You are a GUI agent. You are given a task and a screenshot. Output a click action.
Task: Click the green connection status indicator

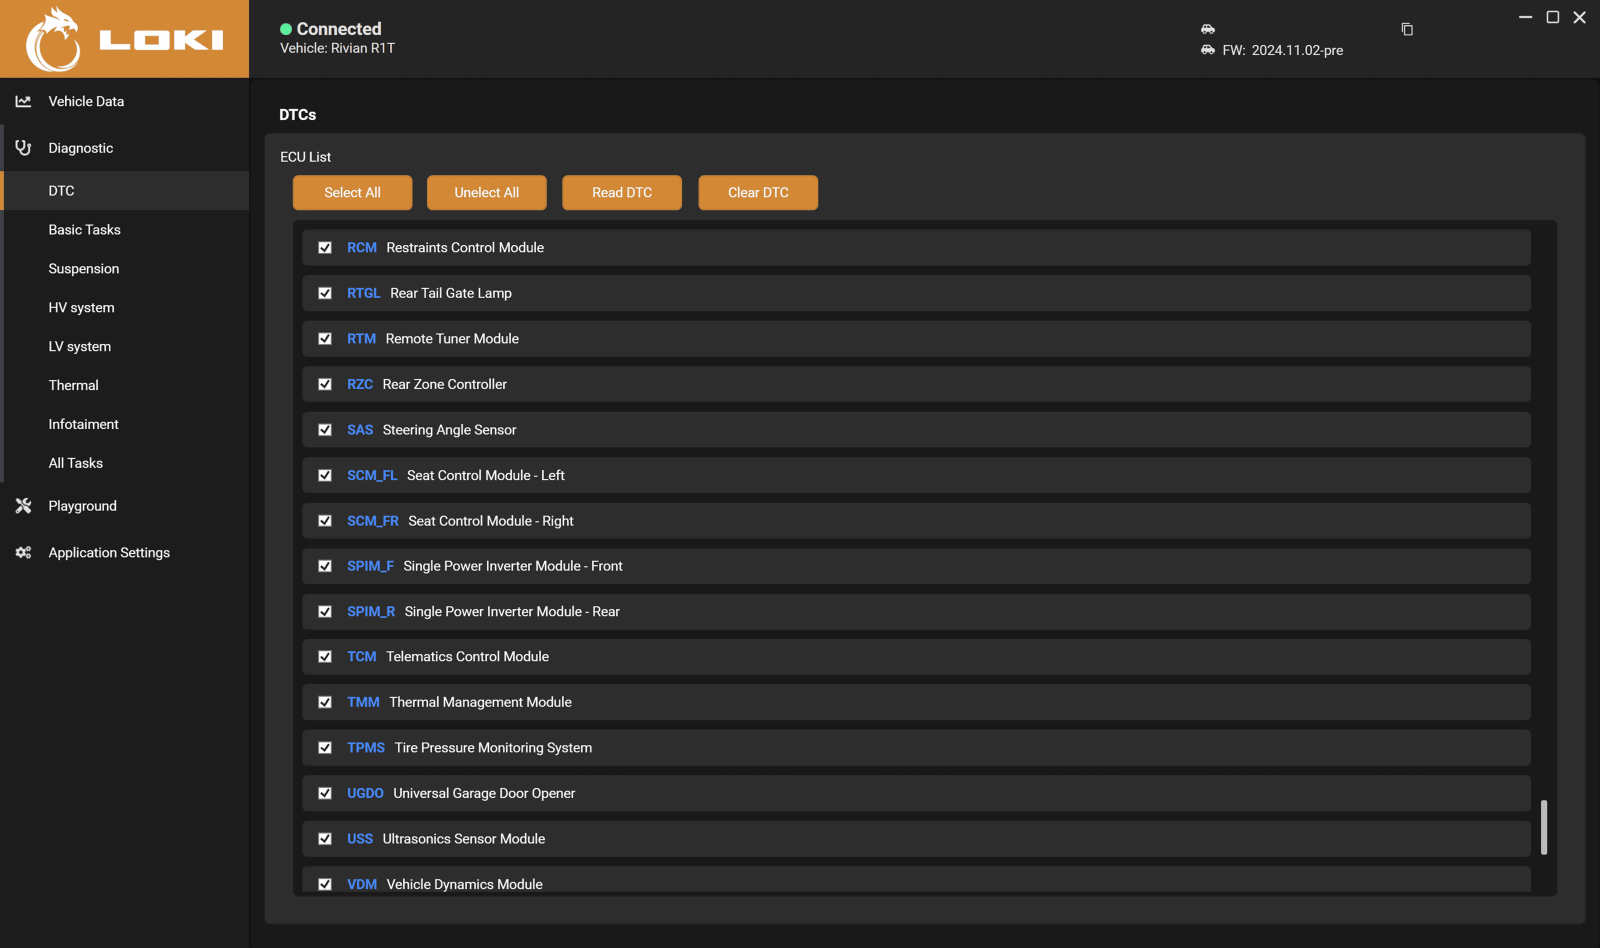(x=286, y=29)
